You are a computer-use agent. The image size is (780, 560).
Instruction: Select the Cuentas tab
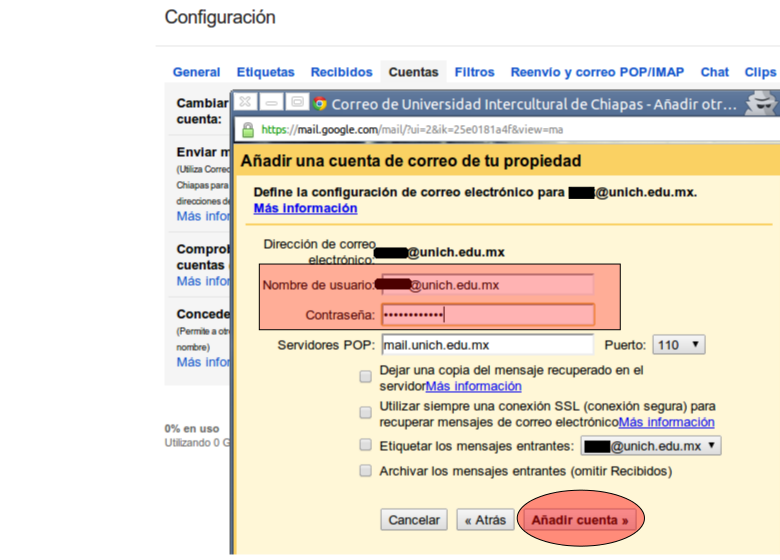[413, 72]
